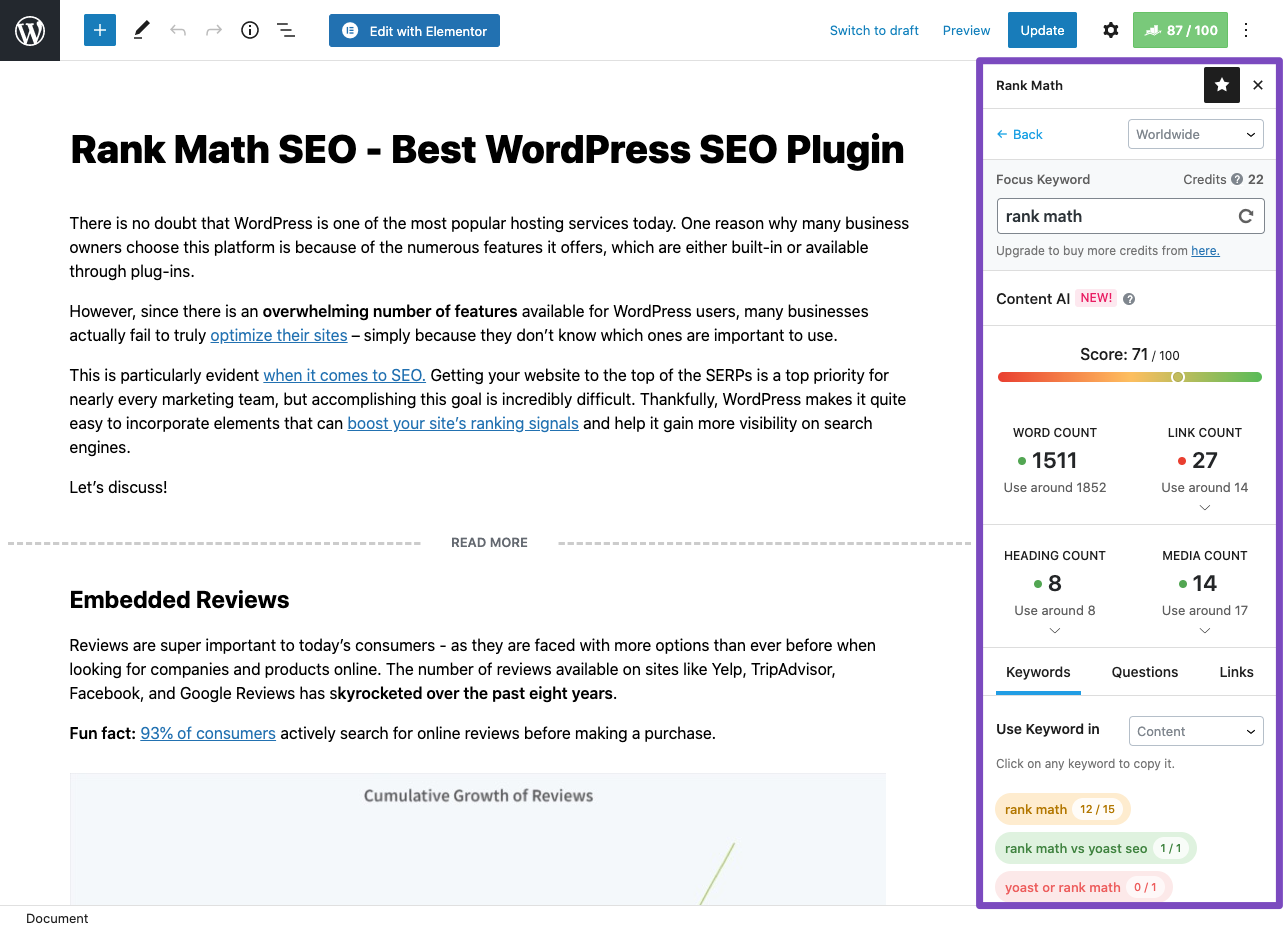Copy the 'yoast or rank math' keyword
This screenshot has height=930, width=1283.
1083,887
